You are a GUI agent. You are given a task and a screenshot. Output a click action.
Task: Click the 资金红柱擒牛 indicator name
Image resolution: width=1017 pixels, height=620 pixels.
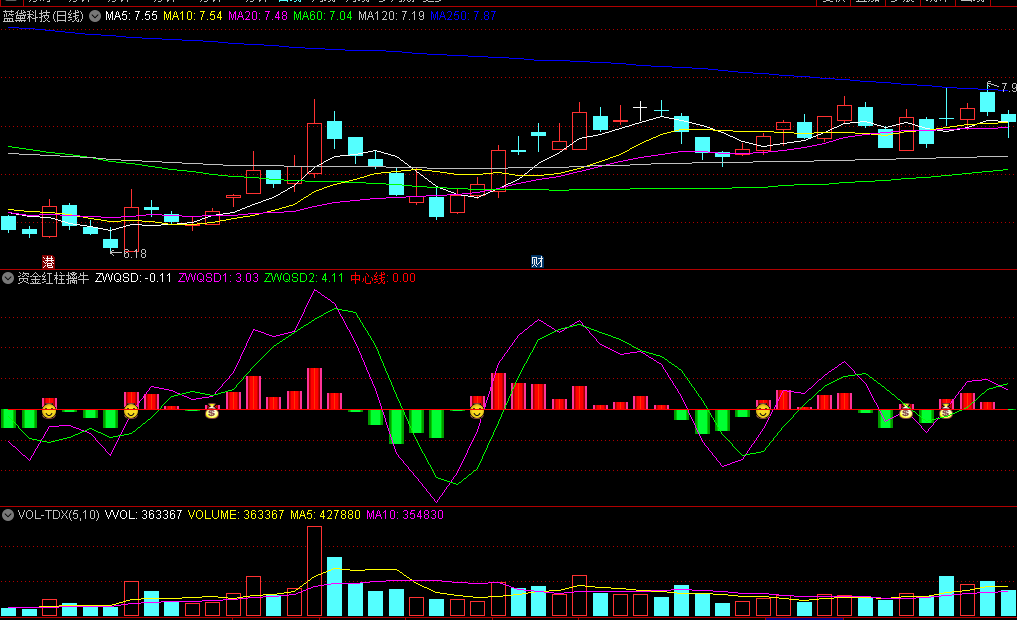tap(53, 278)
